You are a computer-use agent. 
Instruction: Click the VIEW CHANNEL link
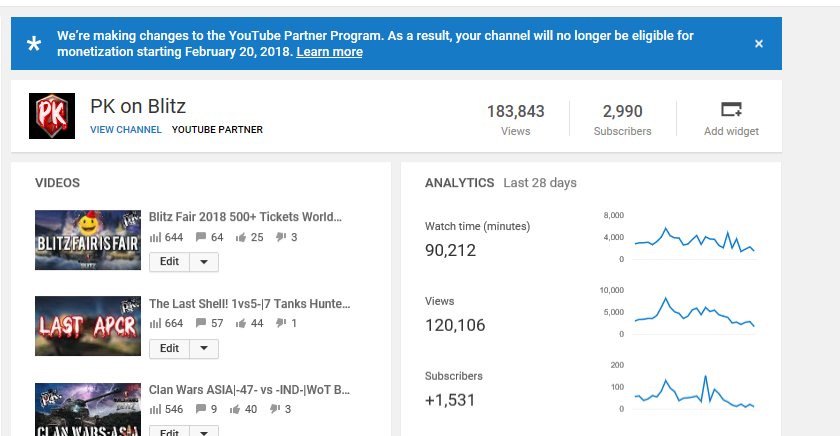click(126, 130)
